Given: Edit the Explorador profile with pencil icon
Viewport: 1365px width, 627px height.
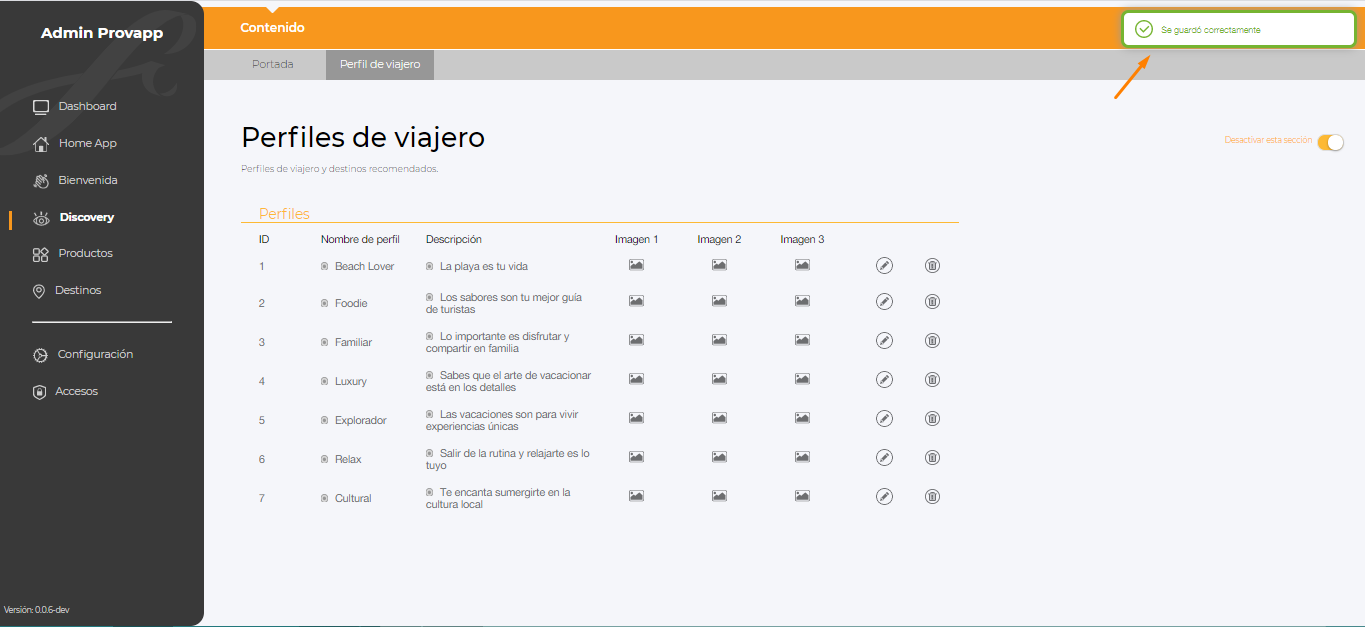Looking at the screenshot, I should (x=884, y=419).
